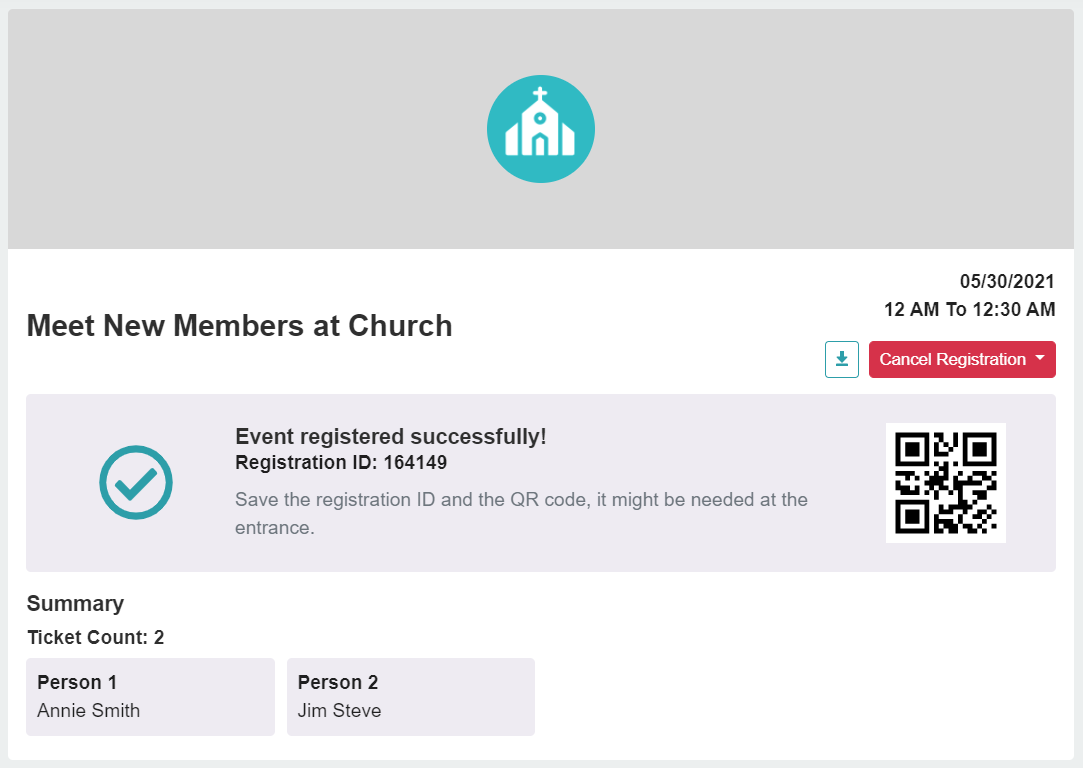Click the Summary heading

(x=75, y=604)
